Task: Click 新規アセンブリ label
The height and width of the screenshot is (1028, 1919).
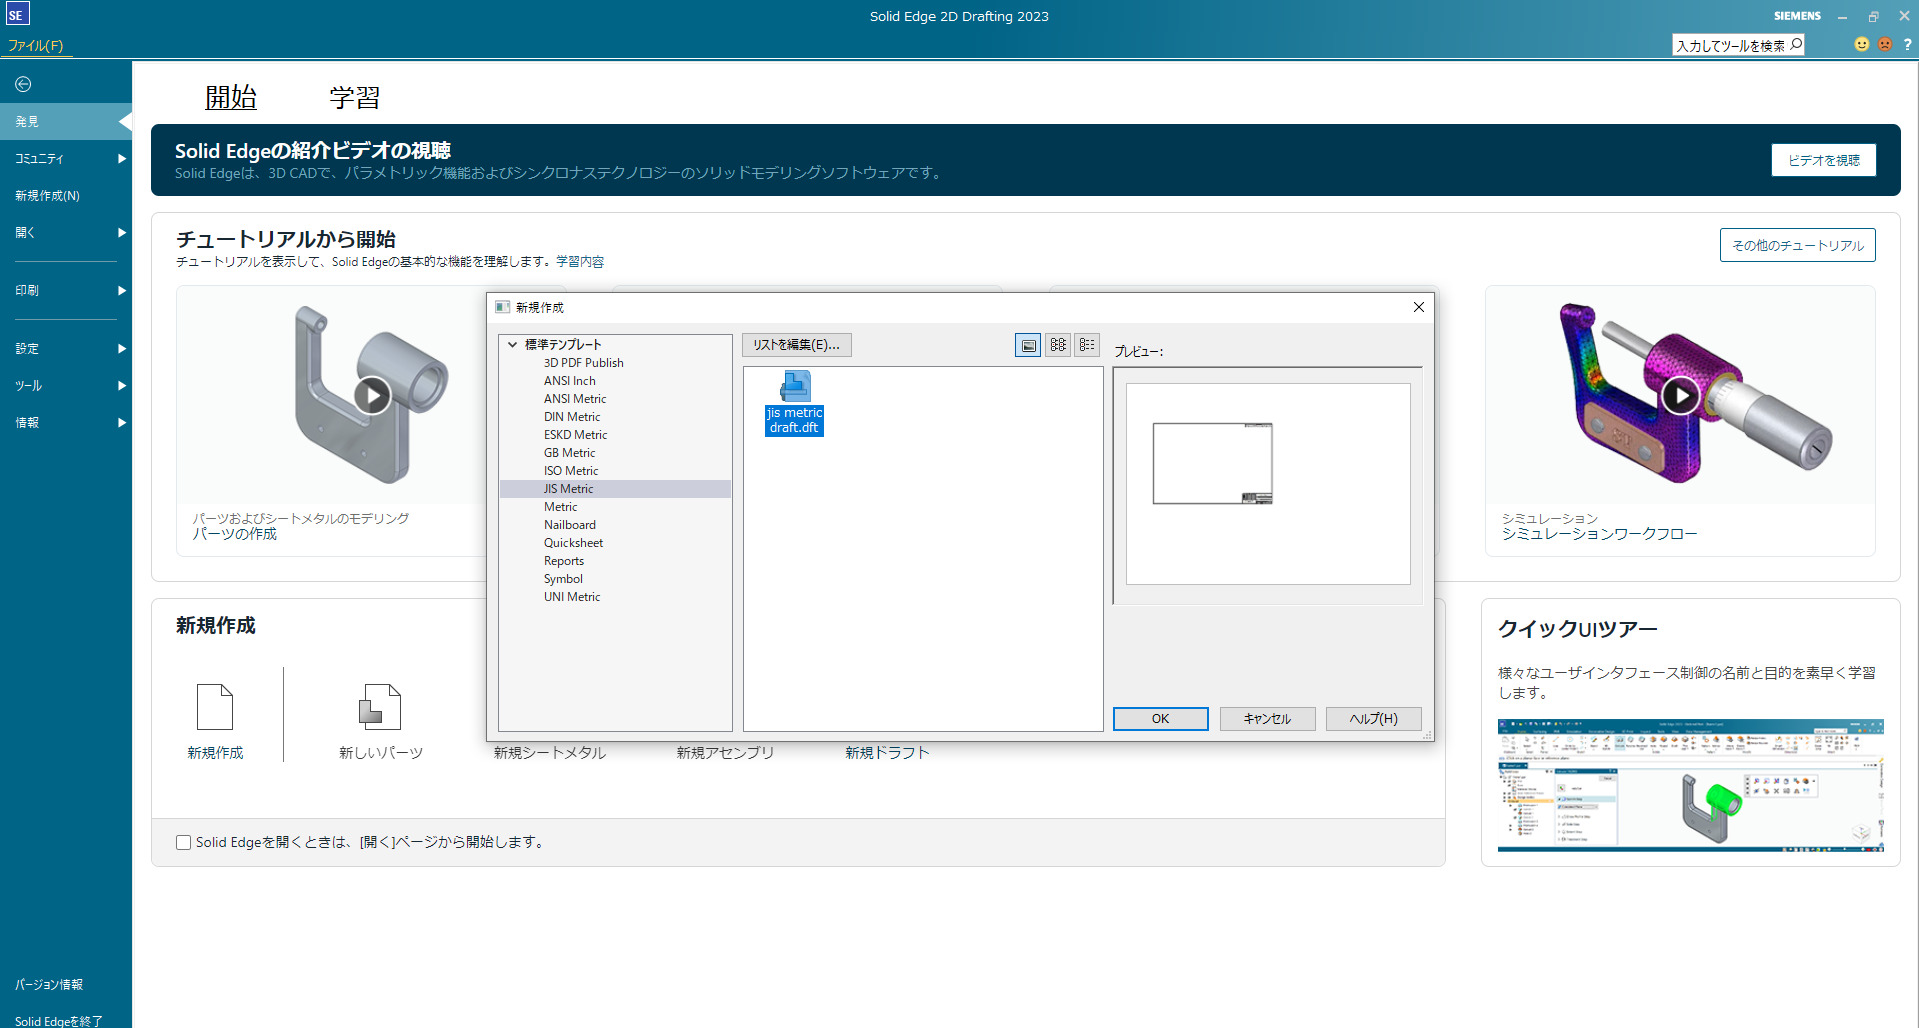Action: tap(725, 752)
